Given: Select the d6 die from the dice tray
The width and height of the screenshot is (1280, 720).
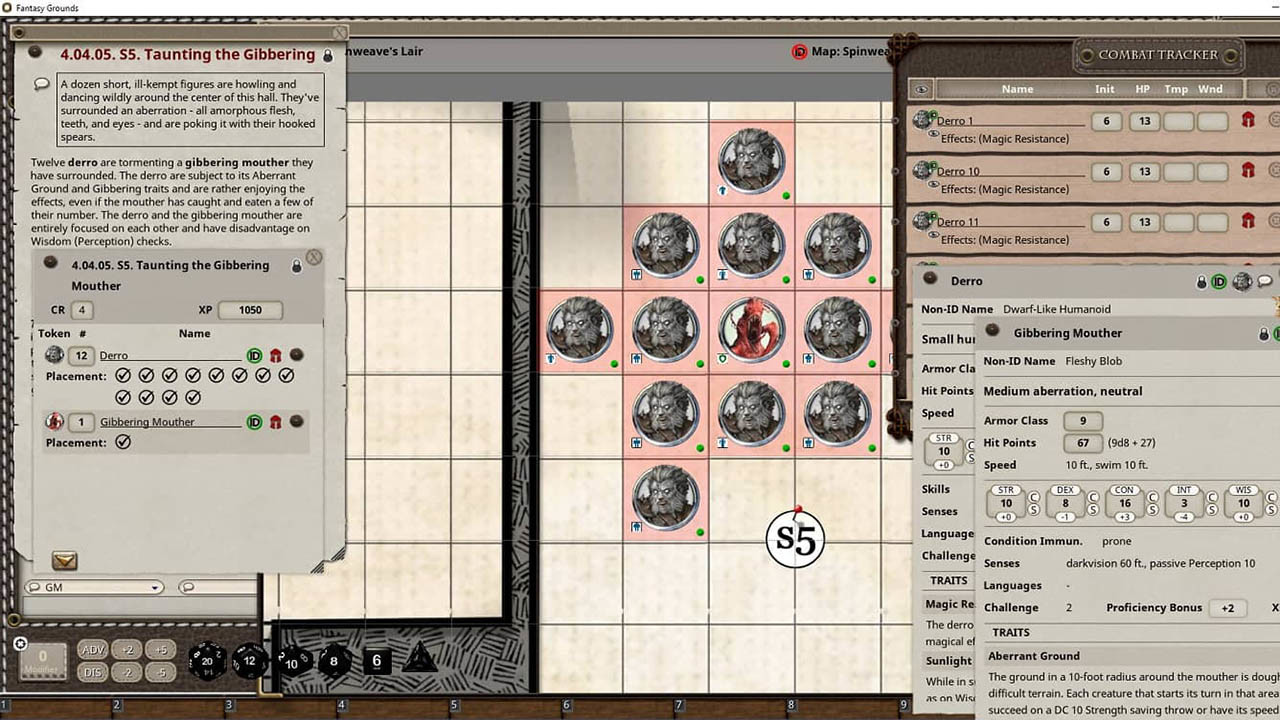Looking at the screenshot, I should click(377, 661).
